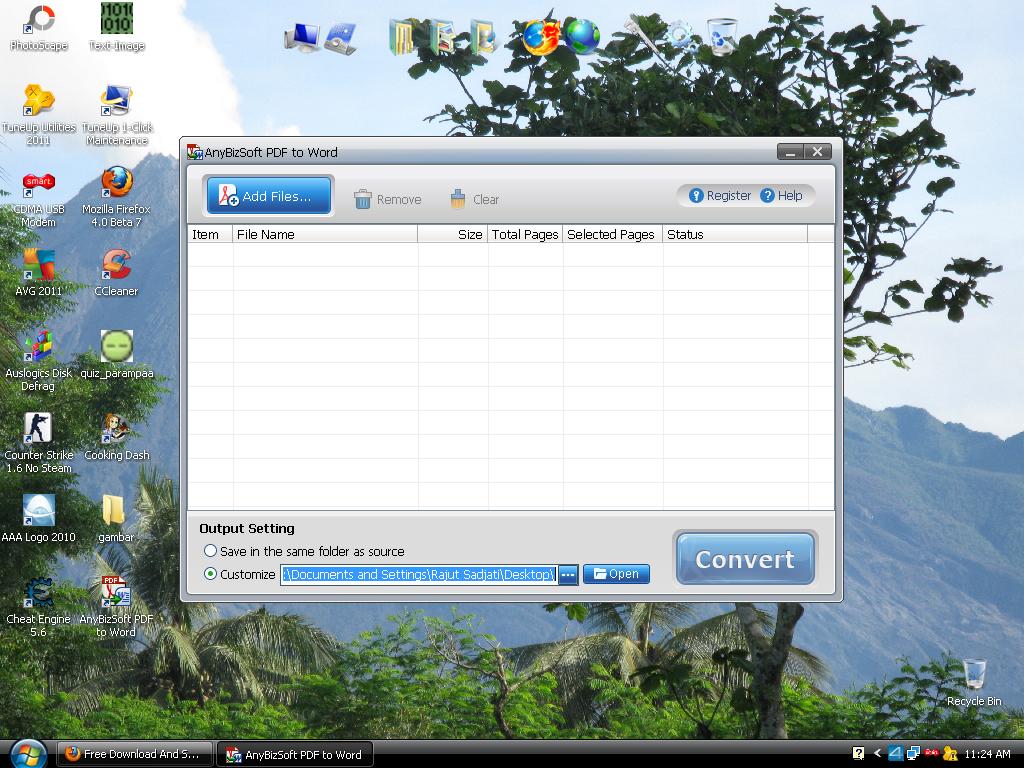This screenshot has height=768, width=1024.
Task: Select the Customize output radio button
Action: tap(210, 574)
